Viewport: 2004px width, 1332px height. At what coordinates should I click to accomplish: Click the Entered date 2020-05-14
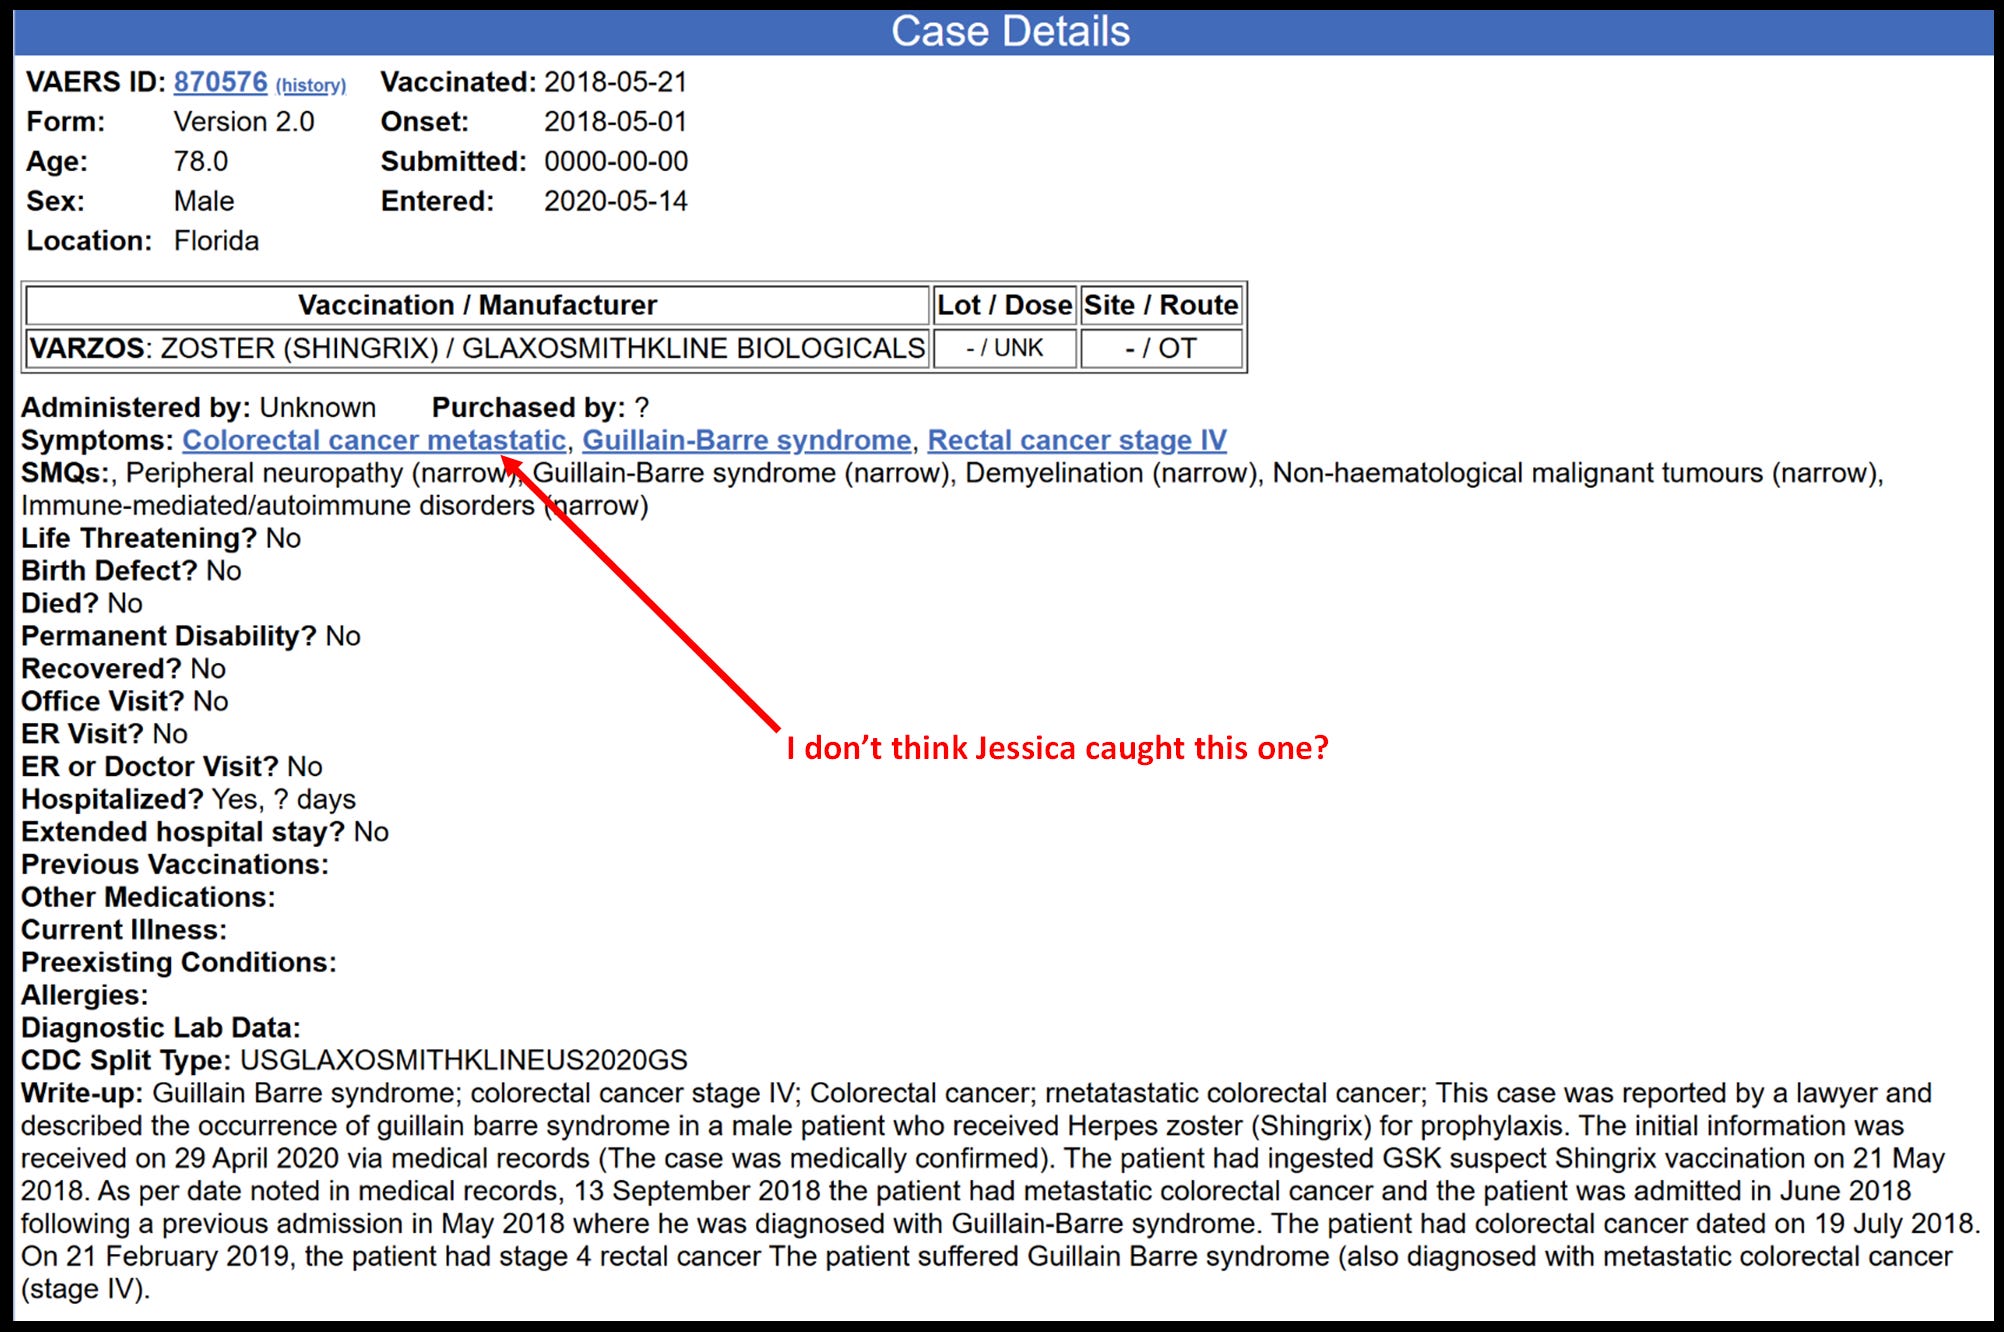(x=615, y=202)
